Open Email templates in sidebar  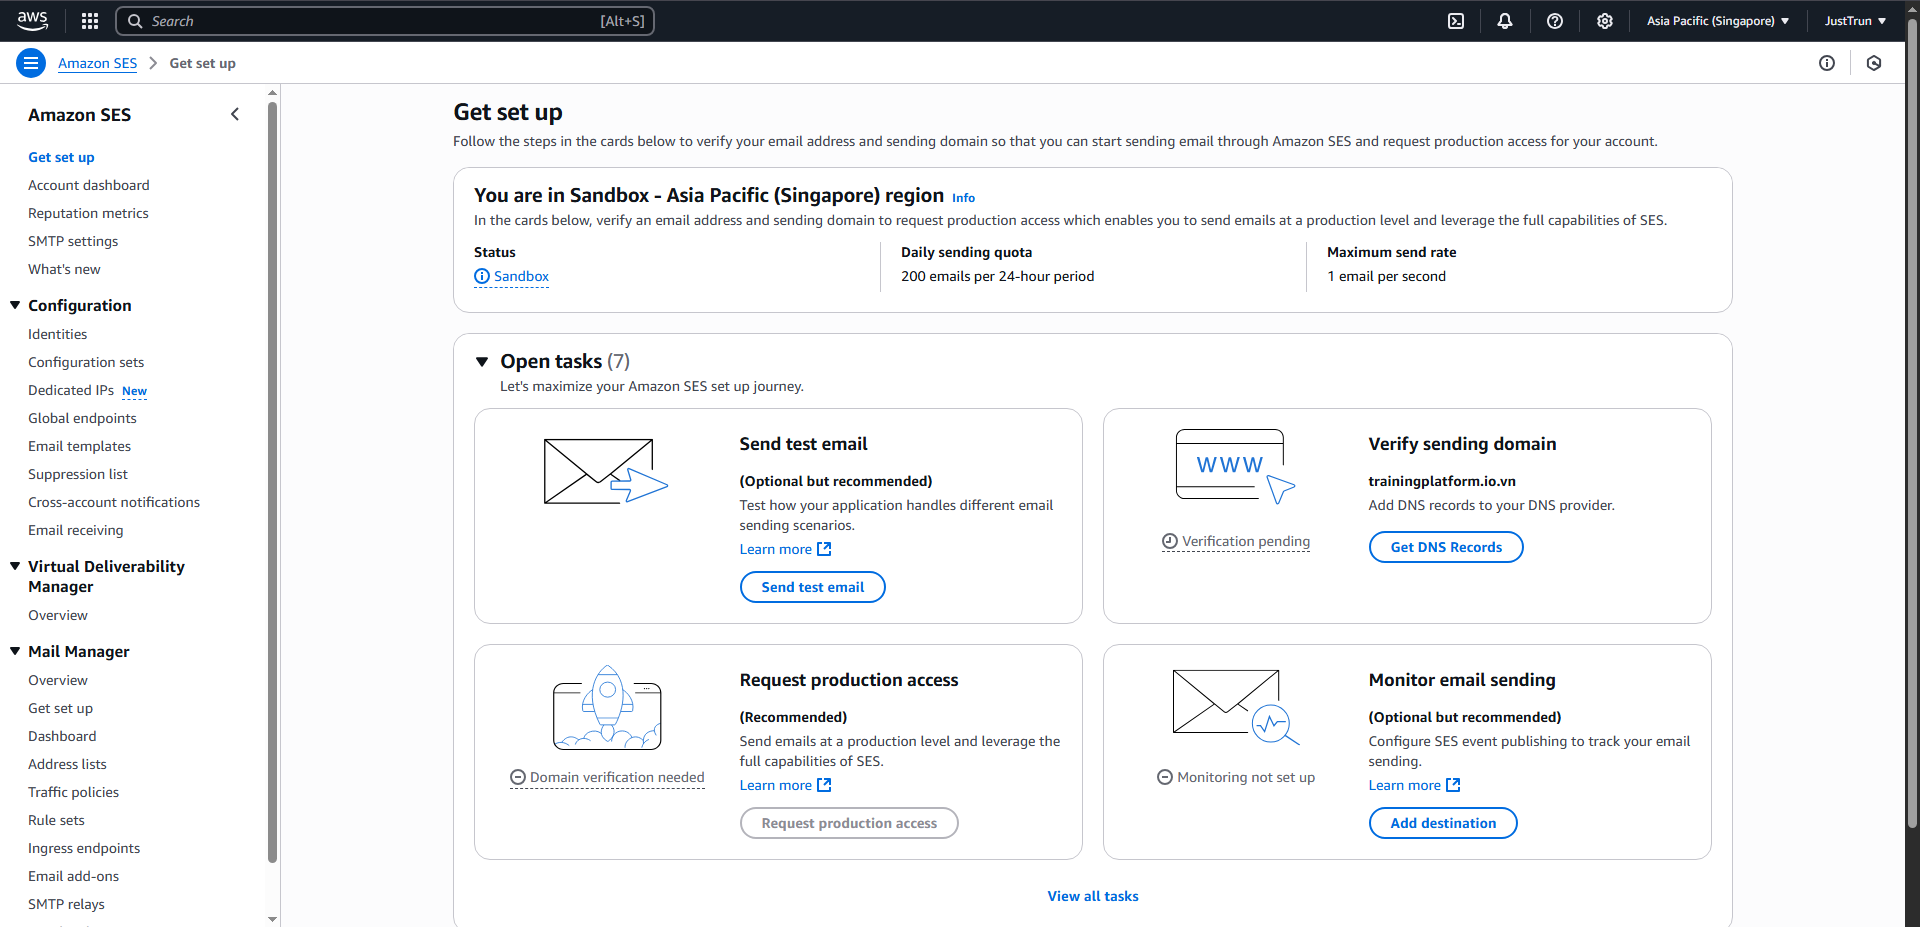click(79, 446)
